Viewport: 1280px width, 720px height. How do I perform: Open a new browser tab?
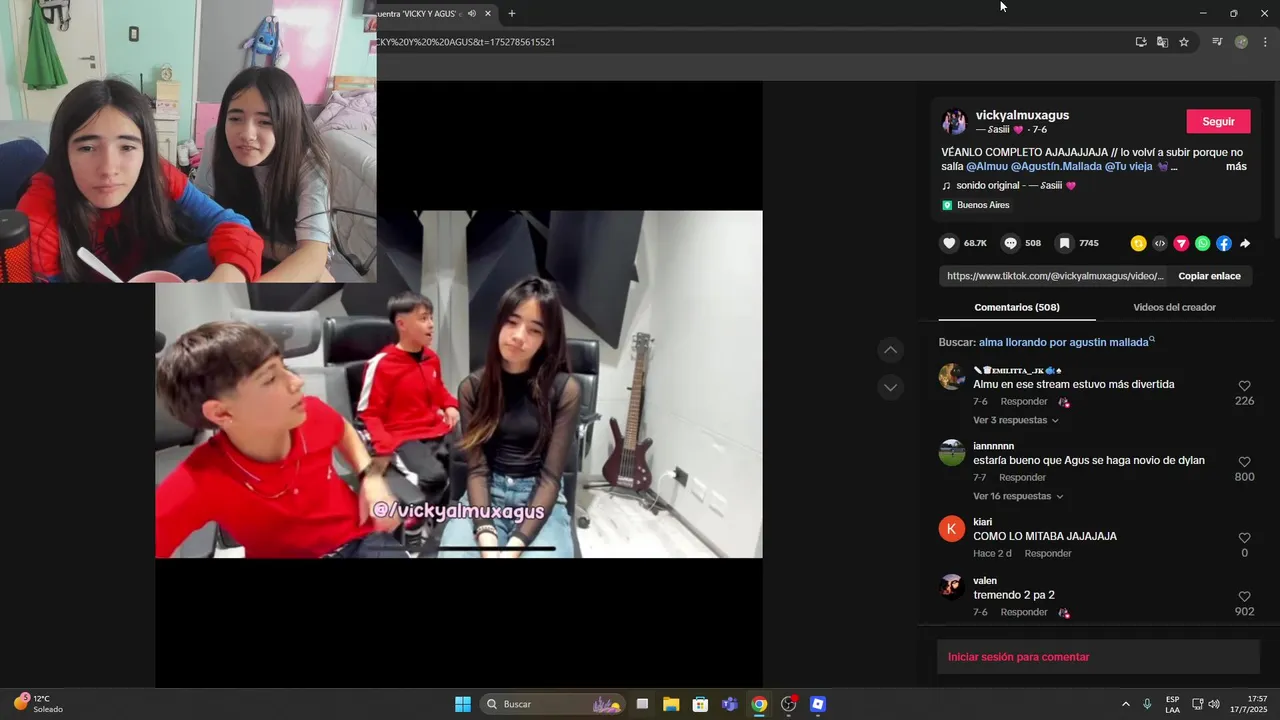512,14
